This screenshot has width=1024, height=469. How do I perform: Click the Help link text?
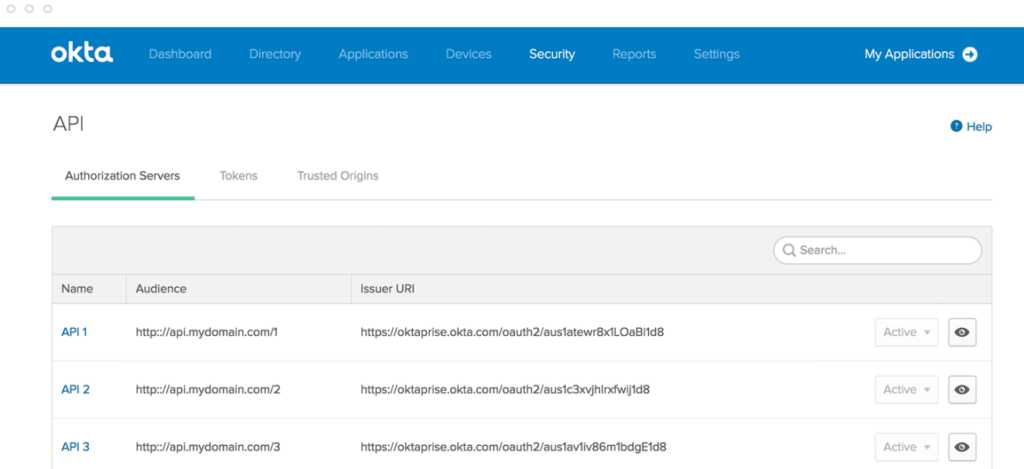(979, 127)
